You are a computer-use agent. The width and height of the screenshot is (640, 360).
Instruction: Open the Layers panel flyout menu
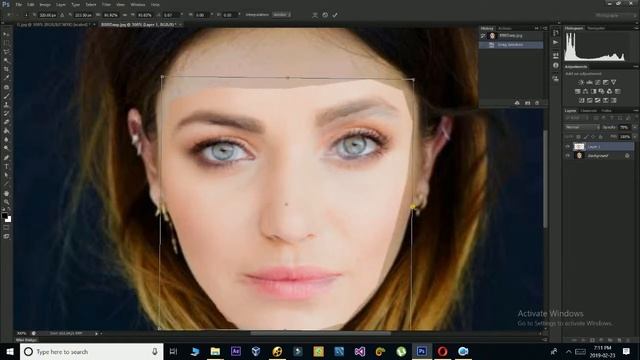pyautogui.click(x=636, y=111)
